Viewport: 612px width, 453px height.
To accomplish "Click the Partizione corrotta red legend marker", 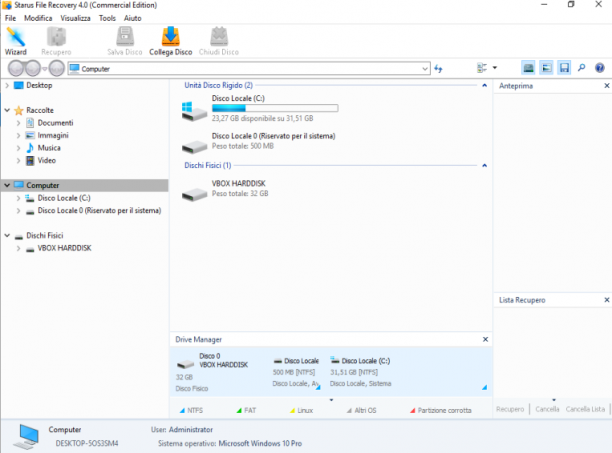I will (x=413, y=410).
